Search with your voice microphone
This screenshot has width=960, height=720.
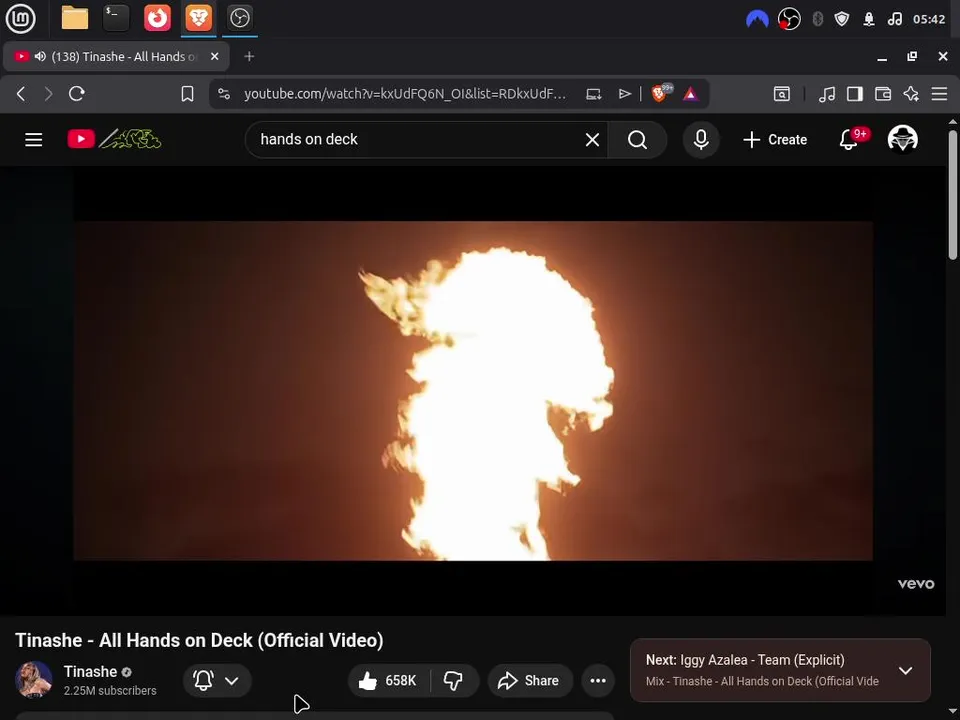click(701, 140)
